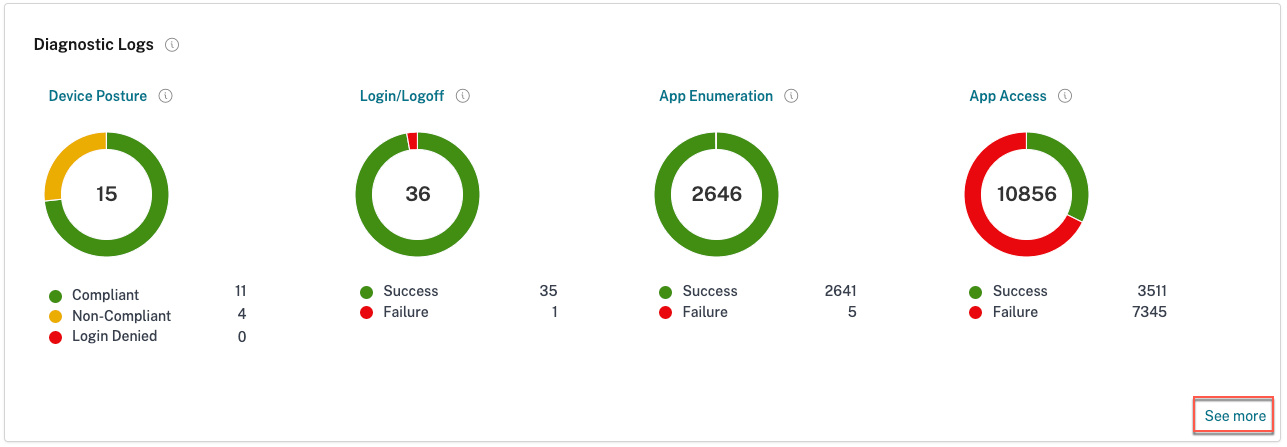Open the App Enumeration logs link

(x=716, y=96)
